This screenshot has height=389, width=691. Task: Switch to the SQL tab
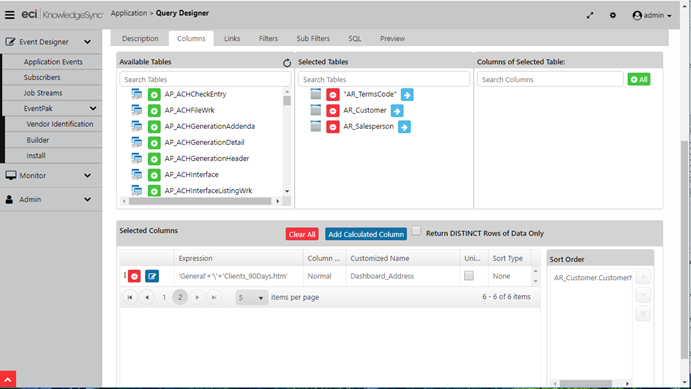(355, 39)
